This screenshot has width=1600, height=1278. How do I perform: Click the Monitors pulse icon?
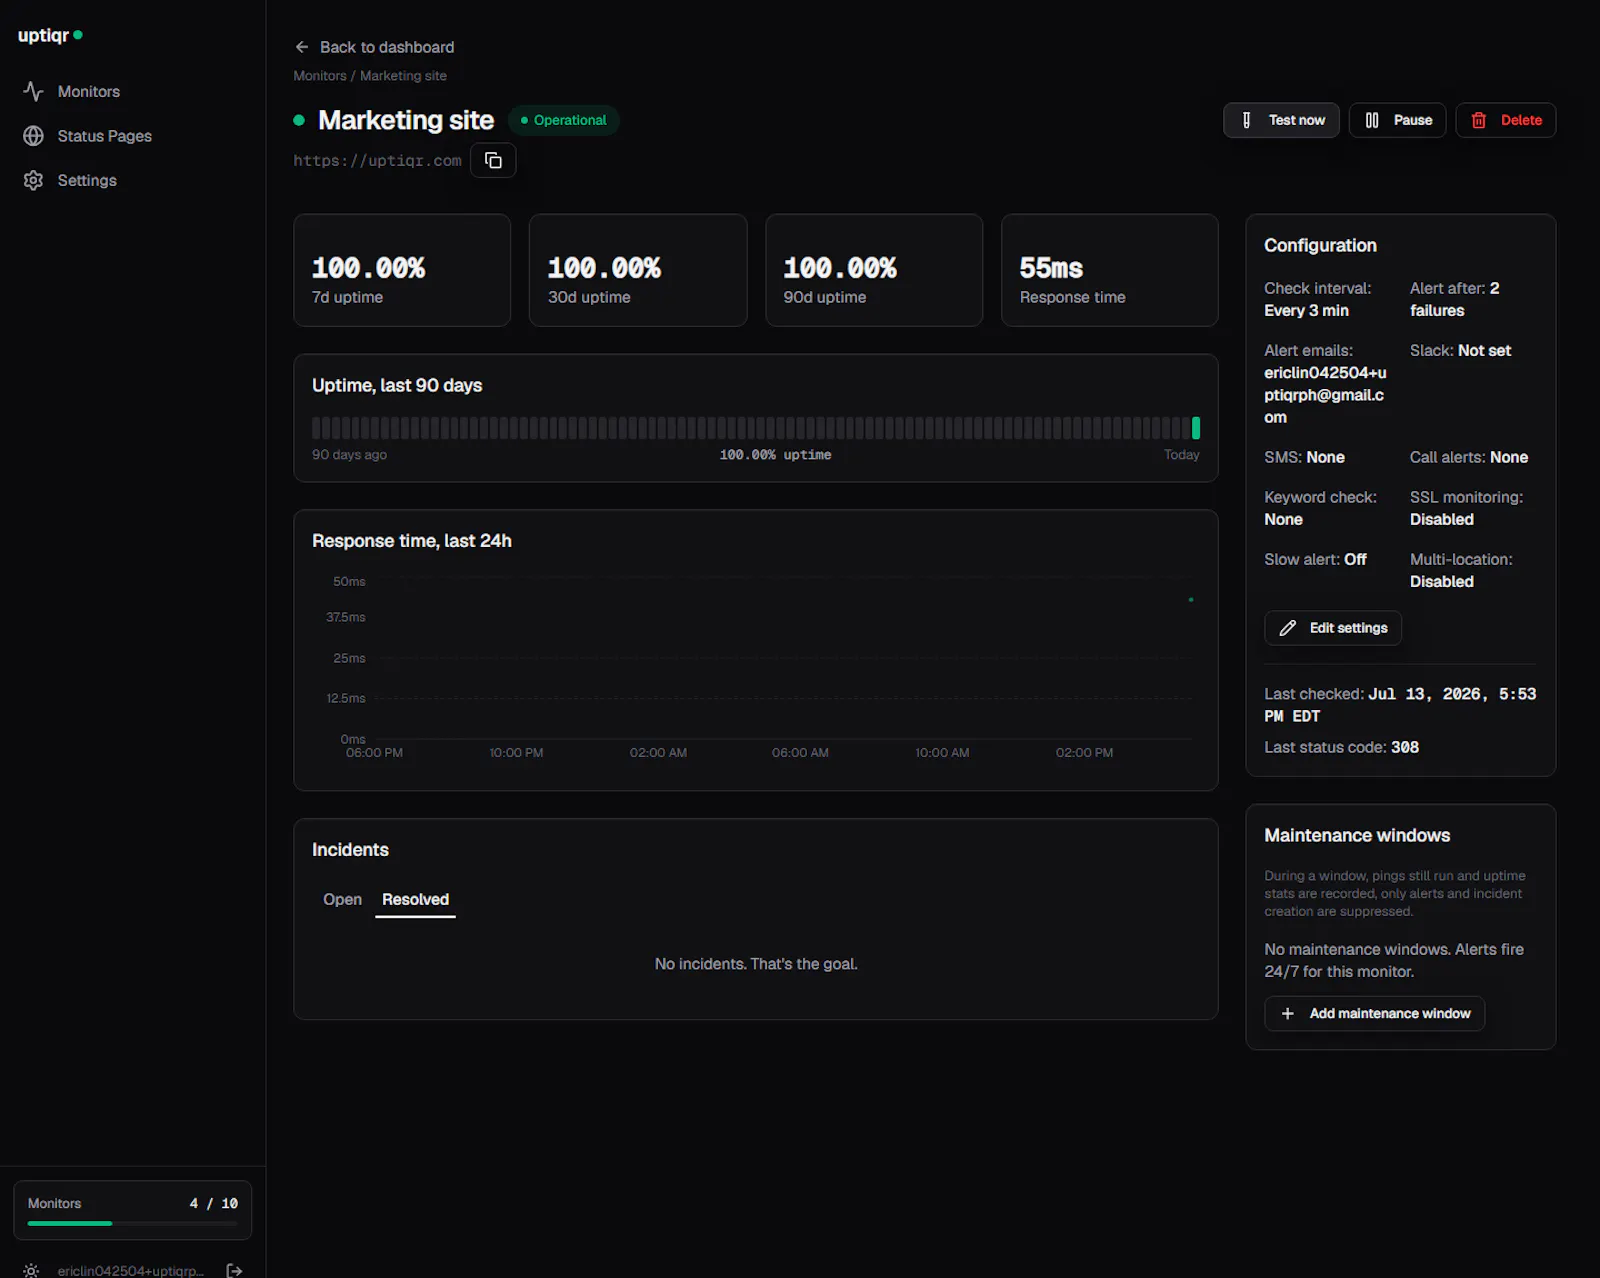coord(33,91)
